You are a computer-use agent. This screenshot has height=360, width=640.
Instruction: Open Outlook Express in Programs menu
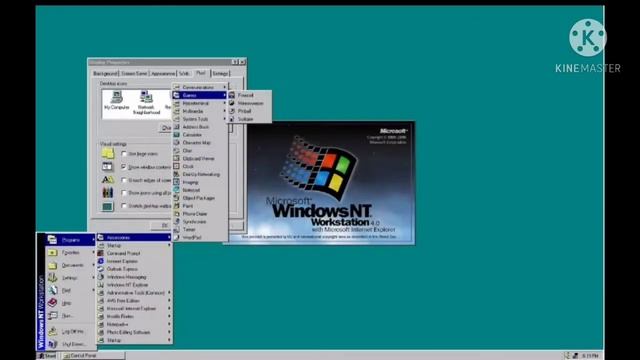pos(134,269)
